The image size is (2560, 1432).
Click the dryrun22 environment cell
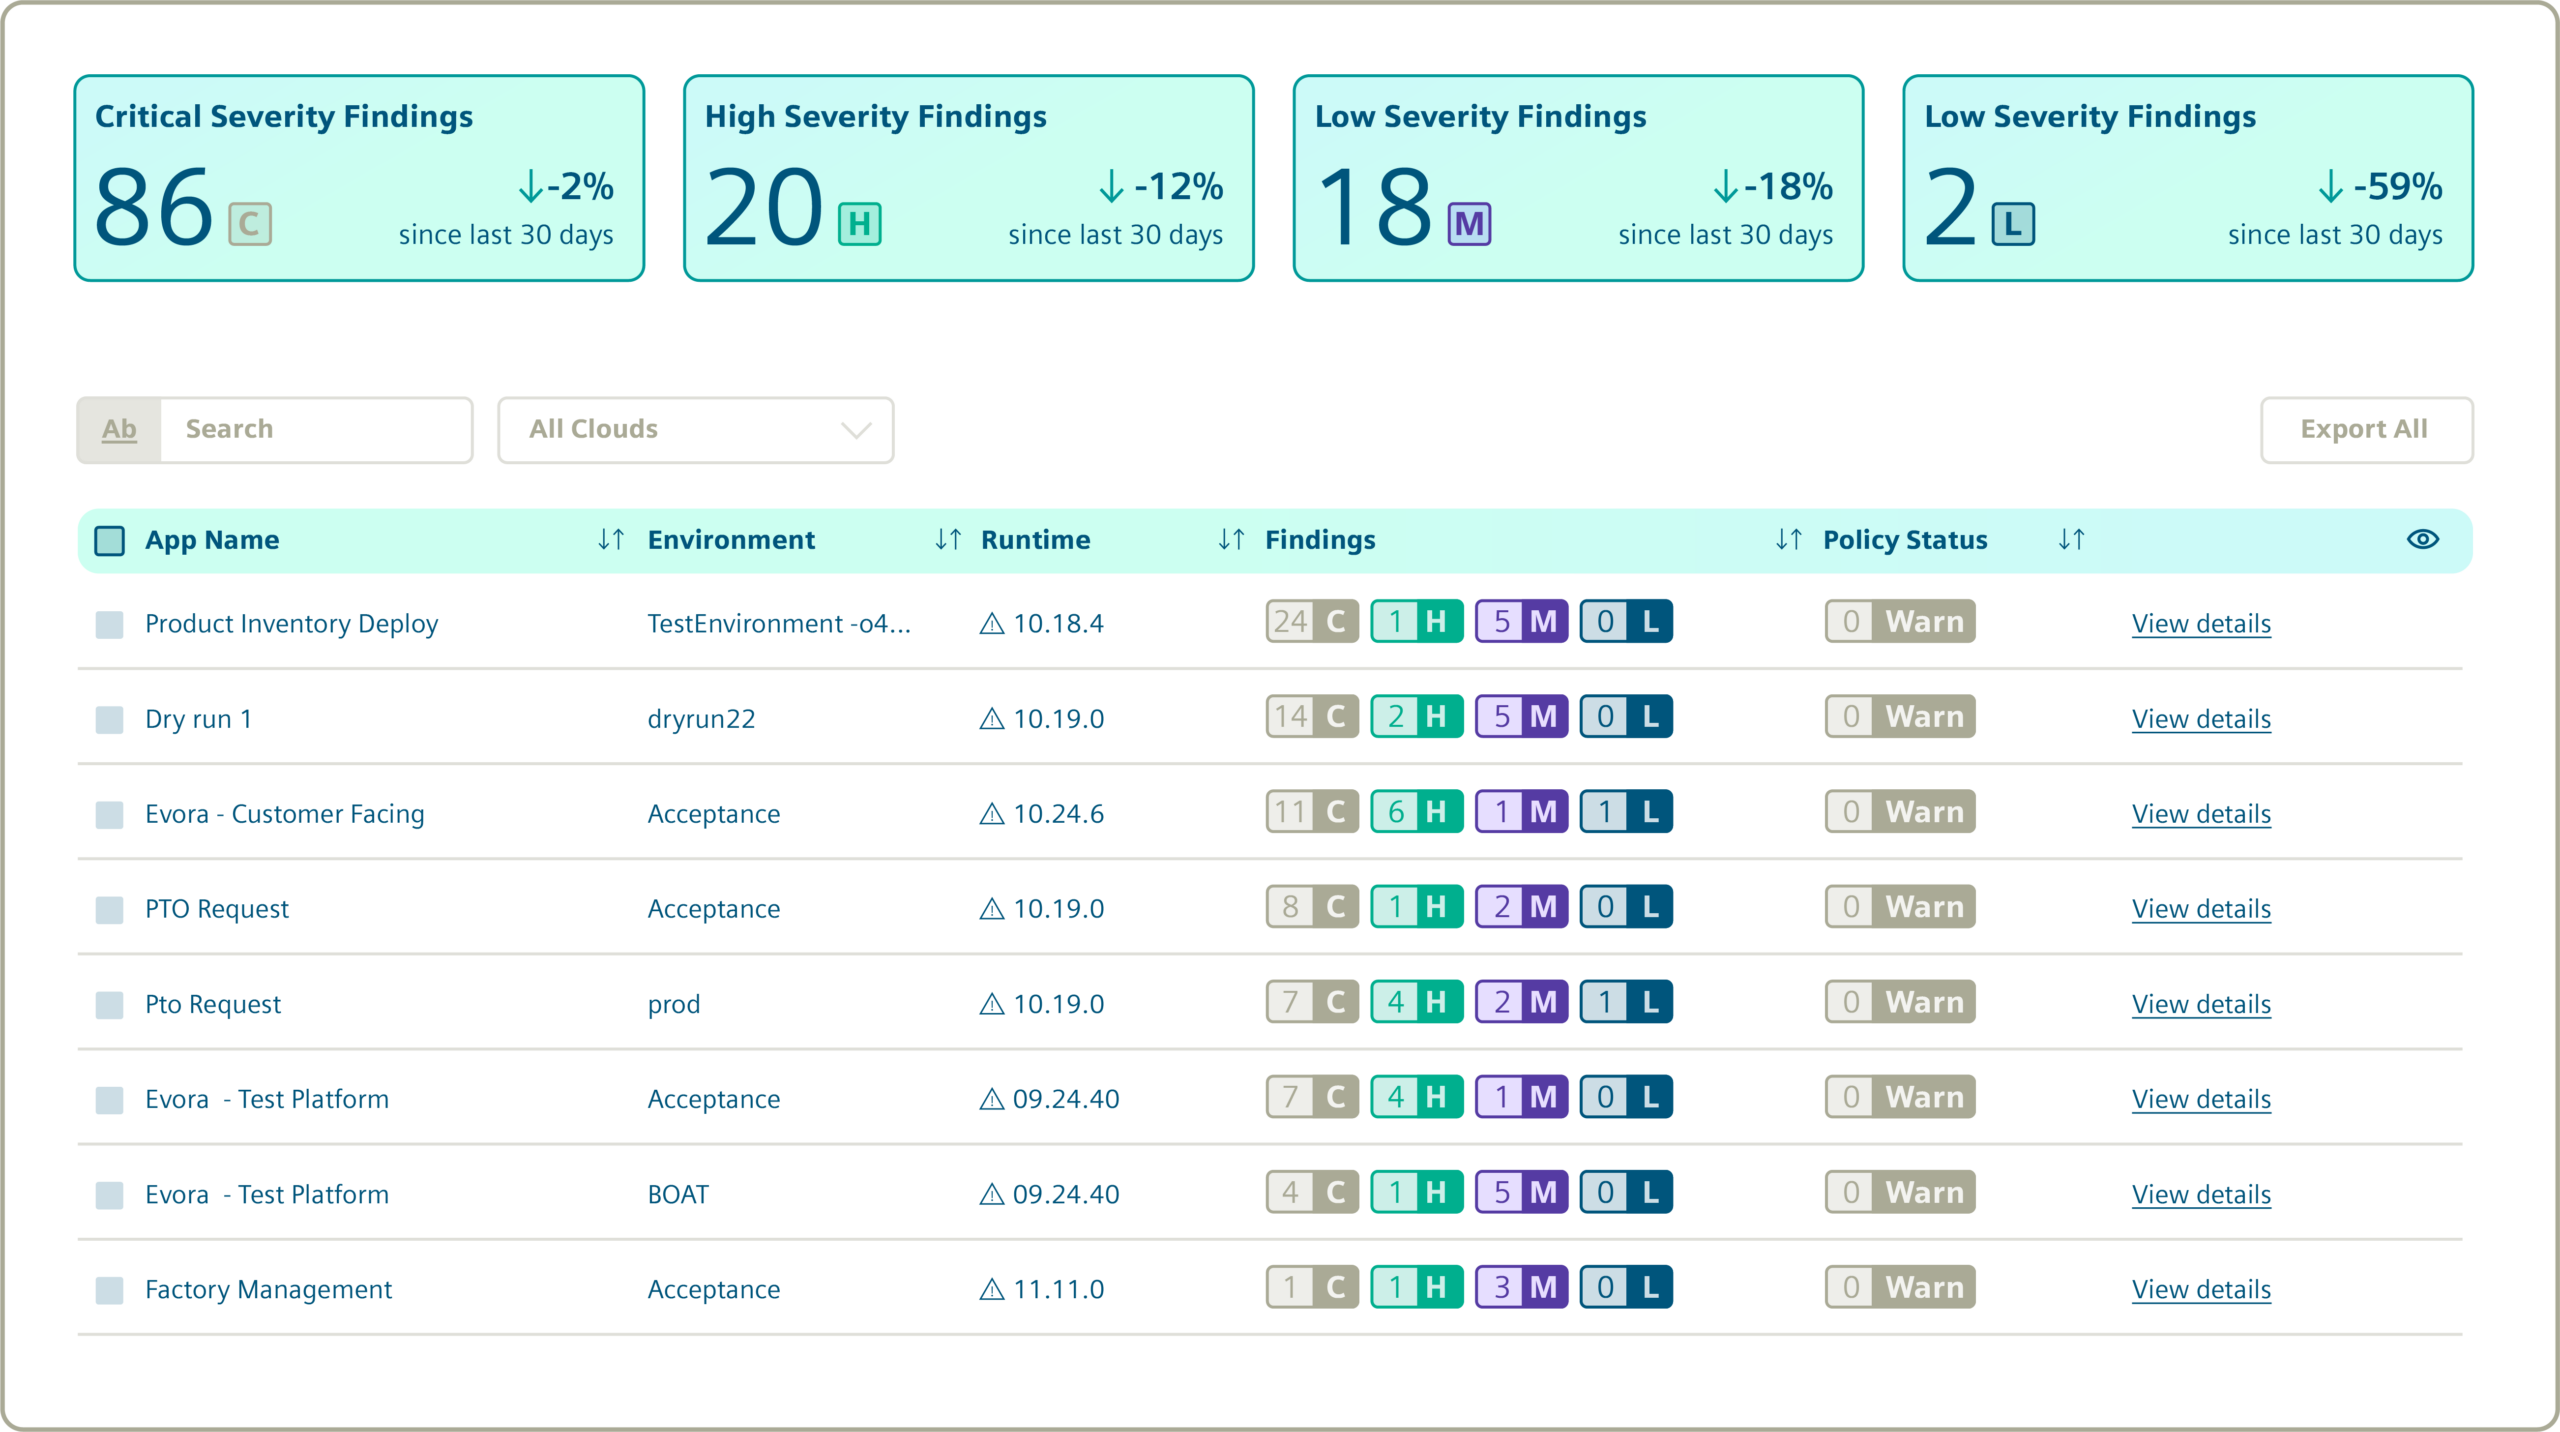pos(701,719)
